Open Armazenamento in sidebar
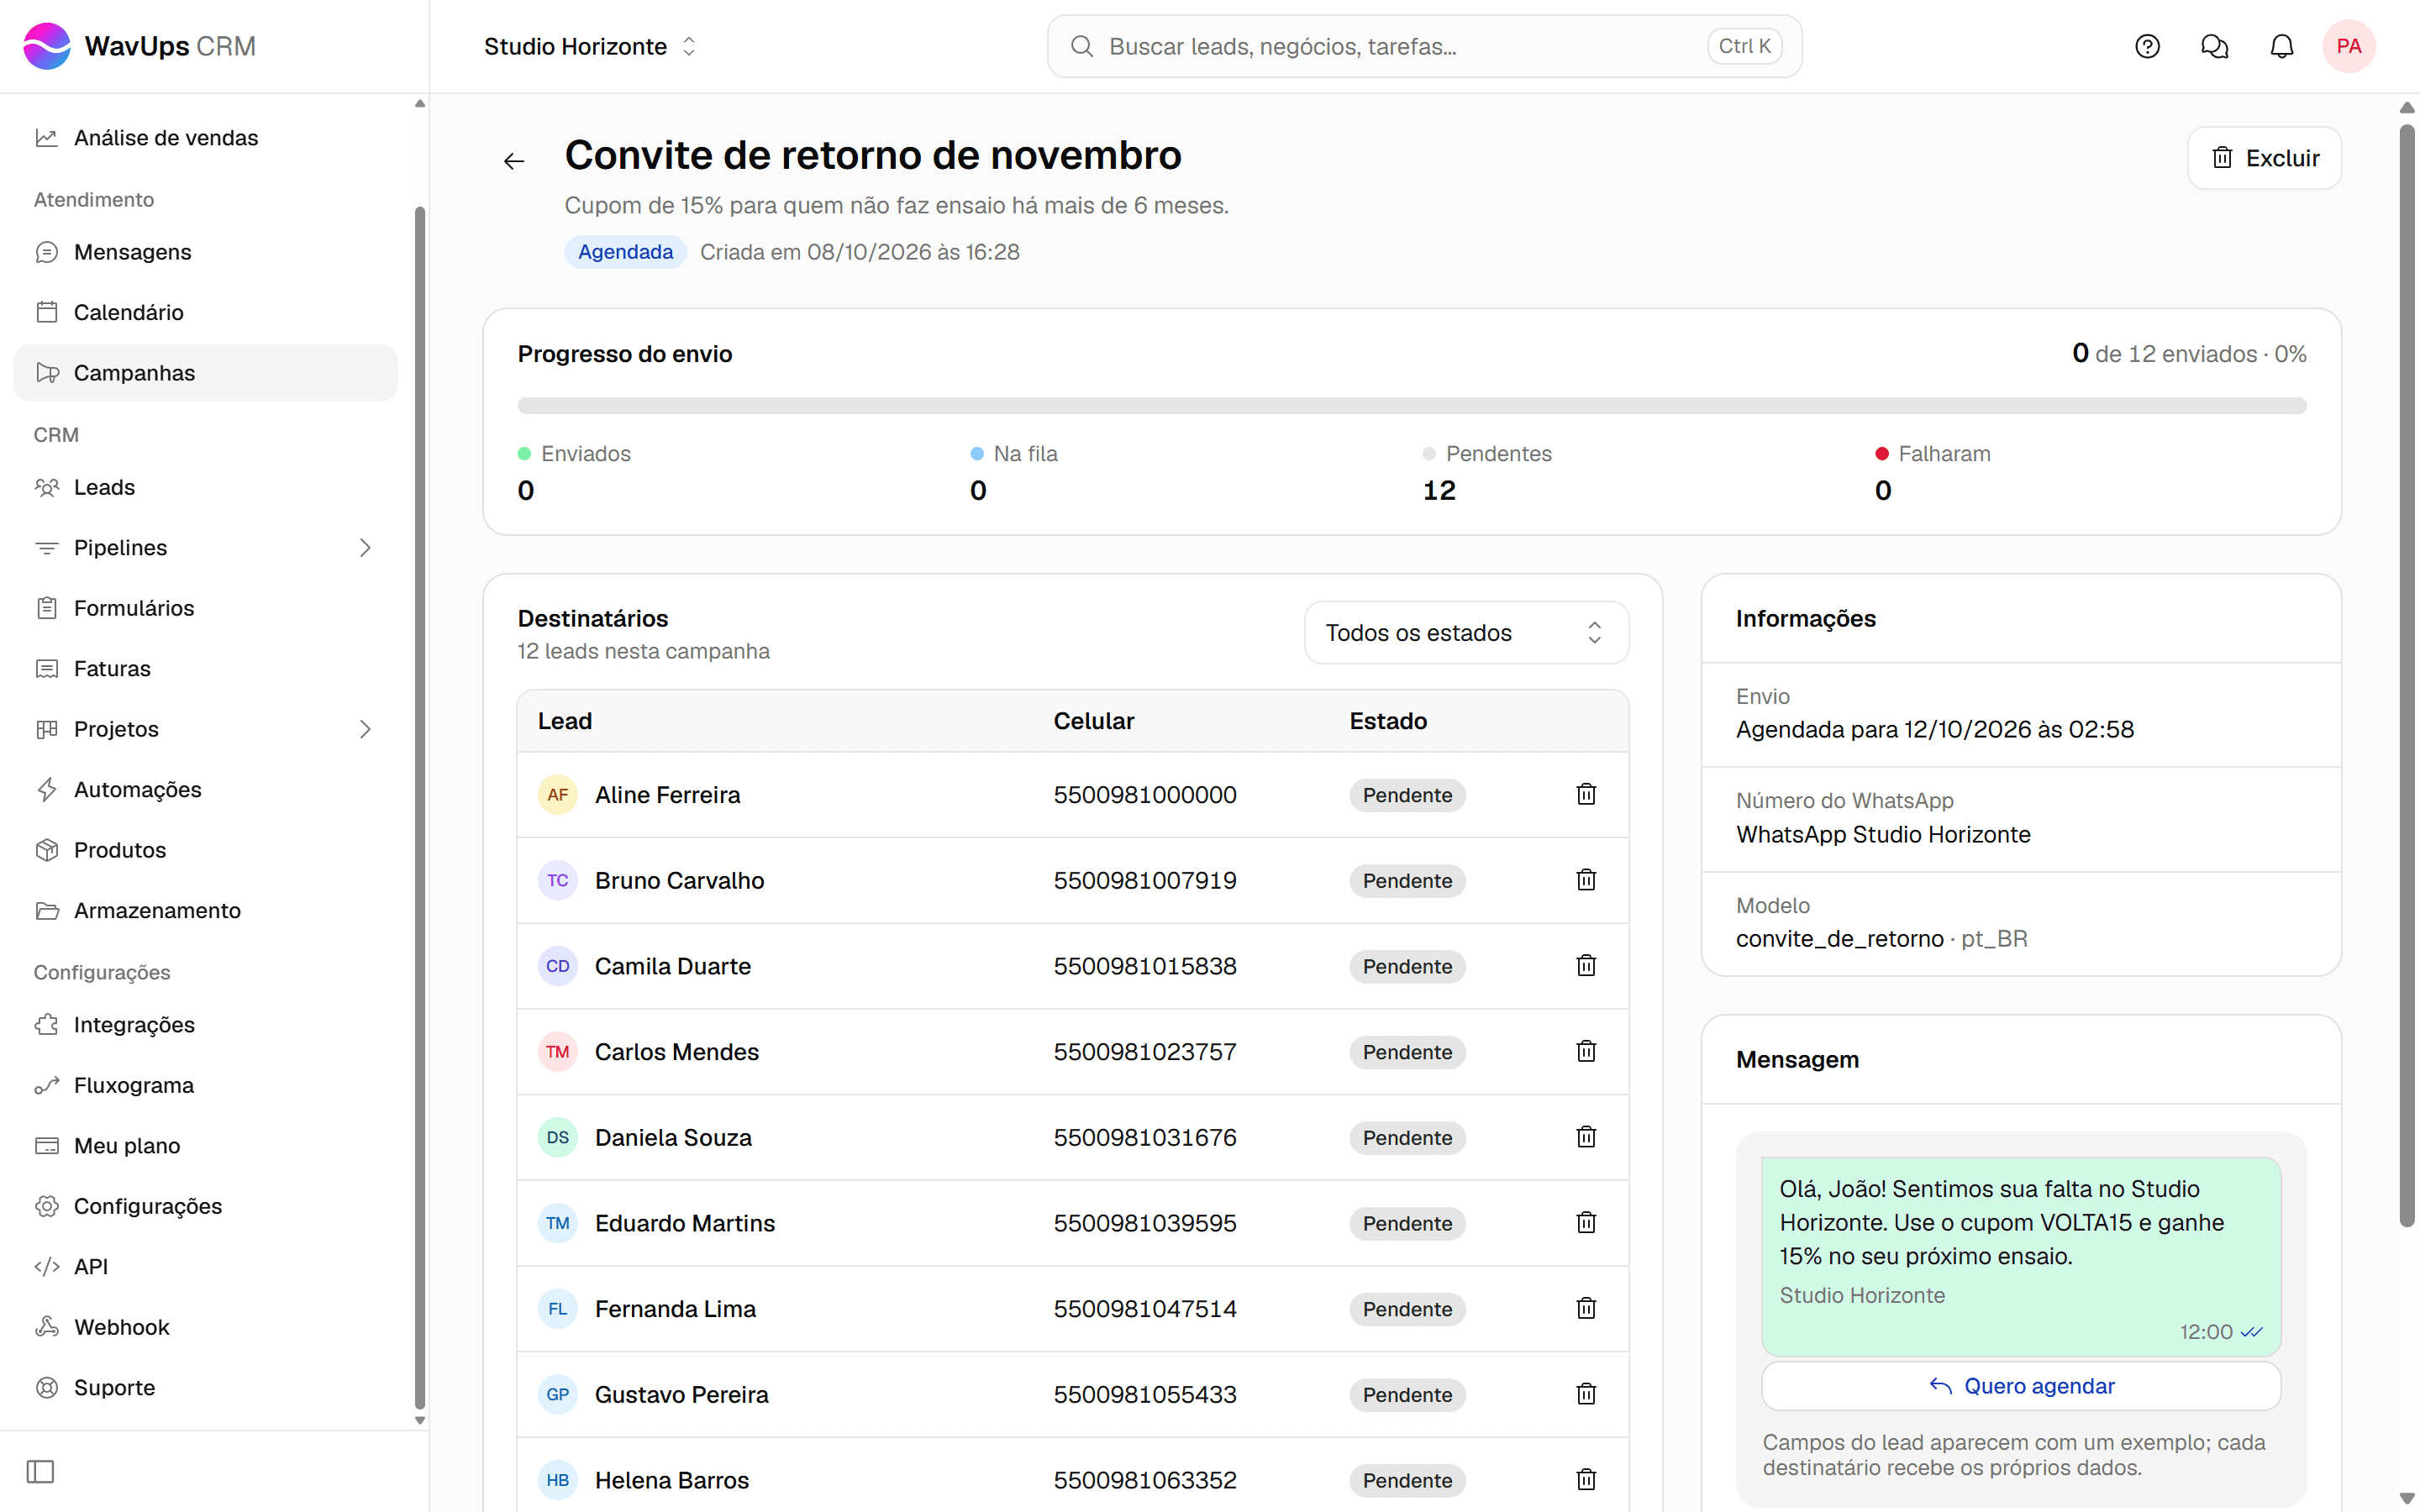2420x1512 pixels. point(205,910)
